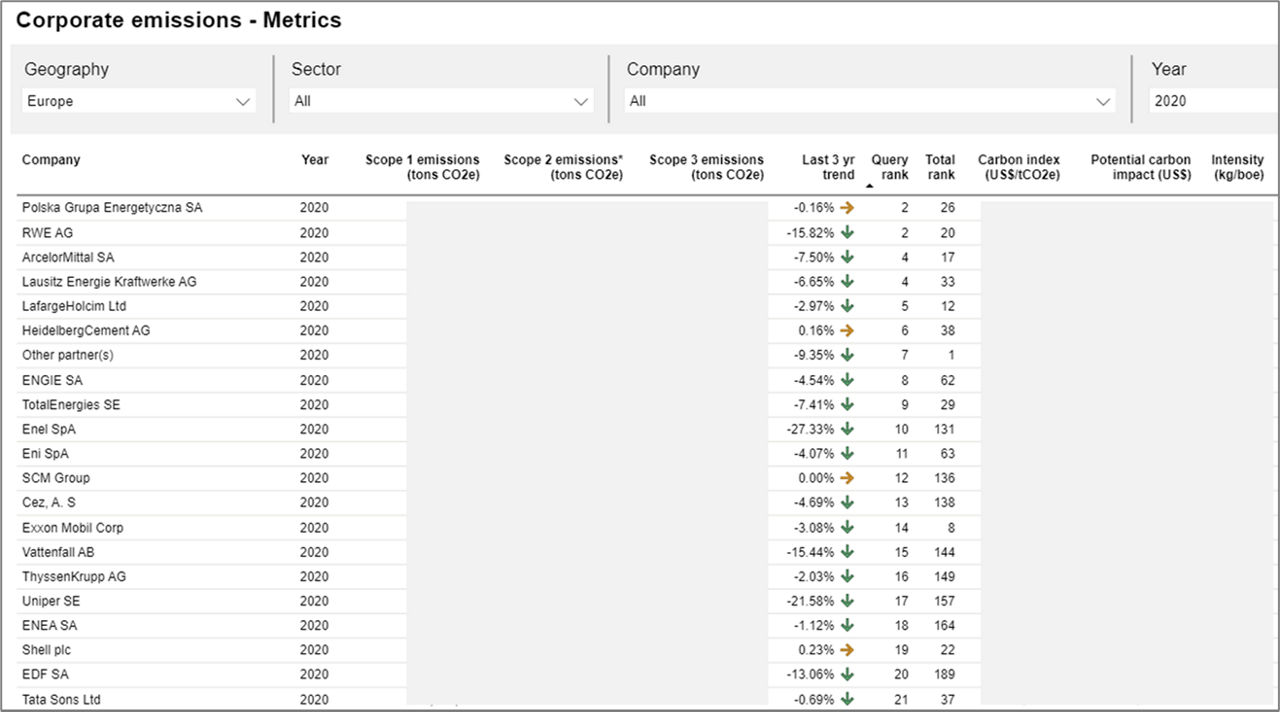Sort by the Company column header in table
This screenshot has width=1280, height=712.
coord(51,160)
